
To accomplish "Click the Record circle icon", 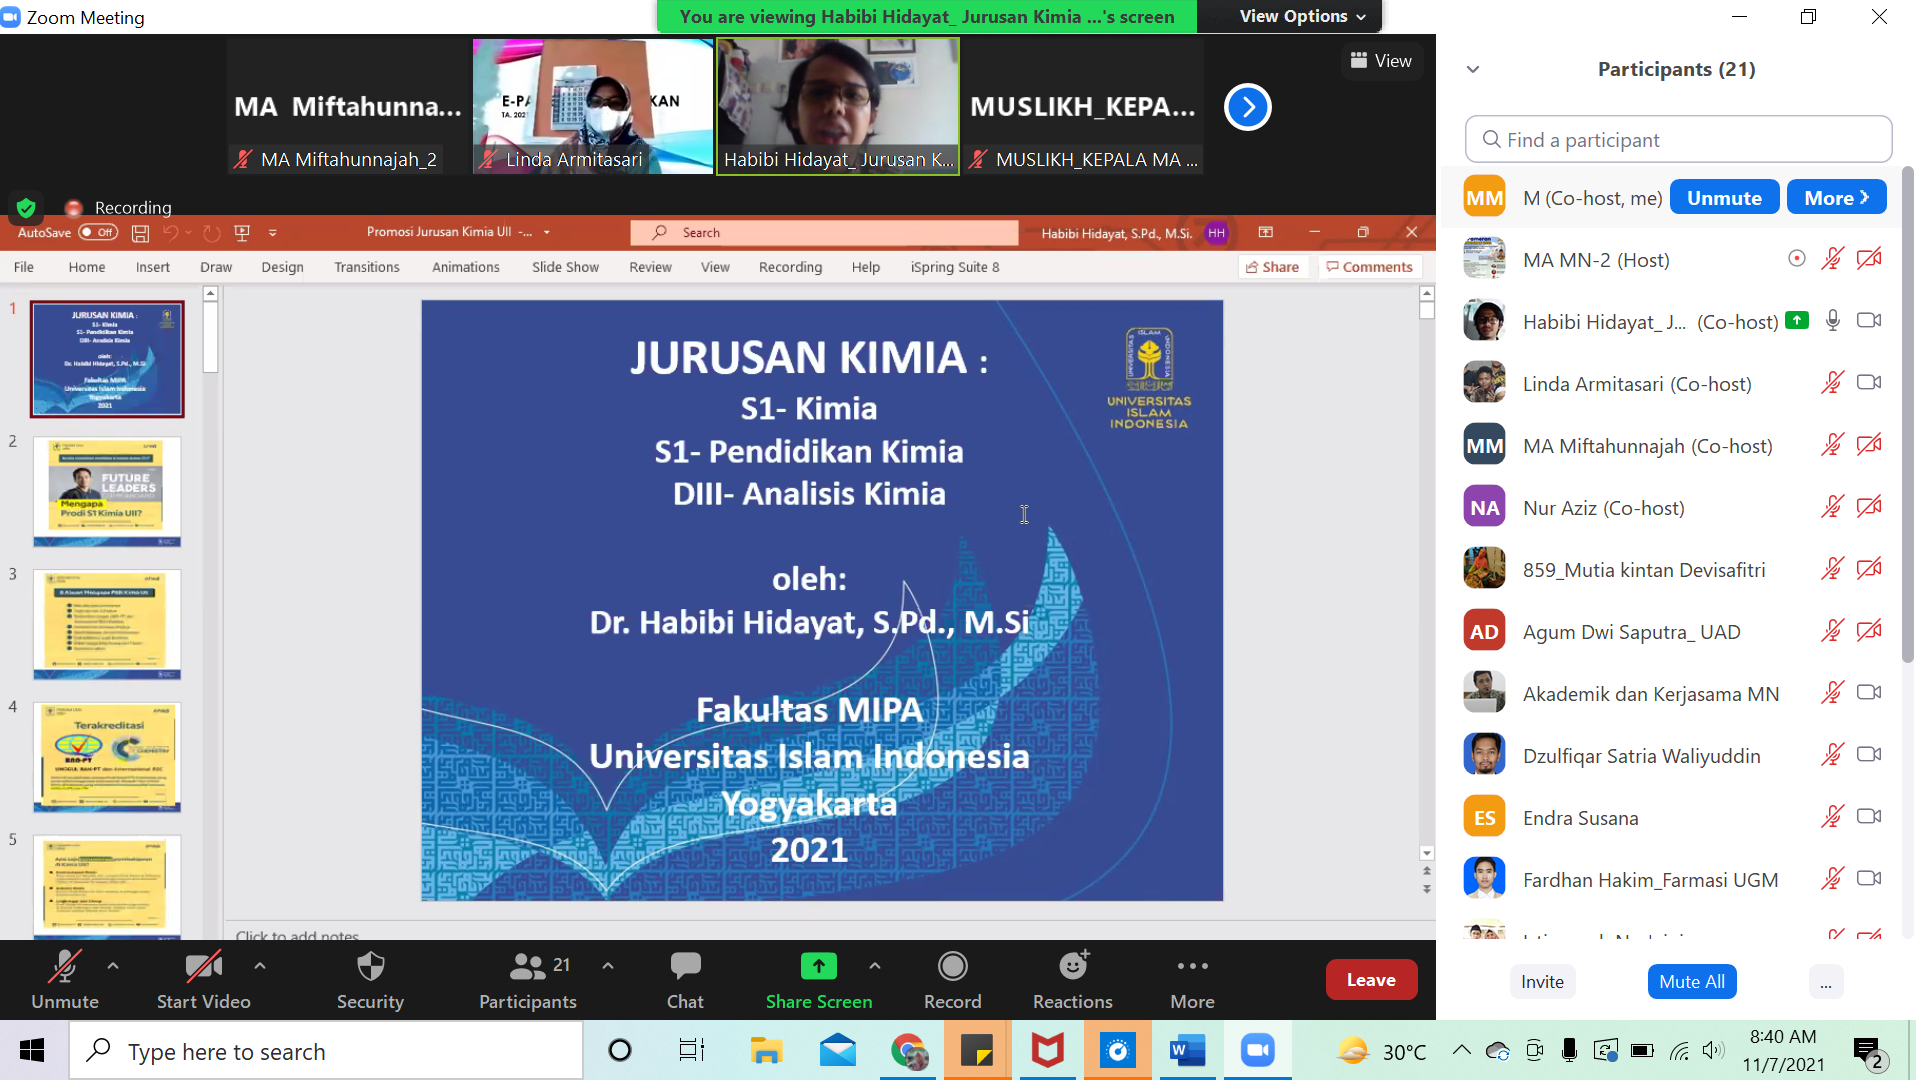I will [952, 967].
